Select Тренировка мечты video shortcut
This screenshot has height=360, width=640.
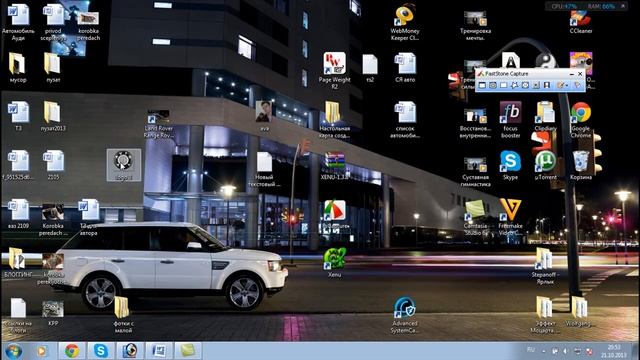point(475,26)
